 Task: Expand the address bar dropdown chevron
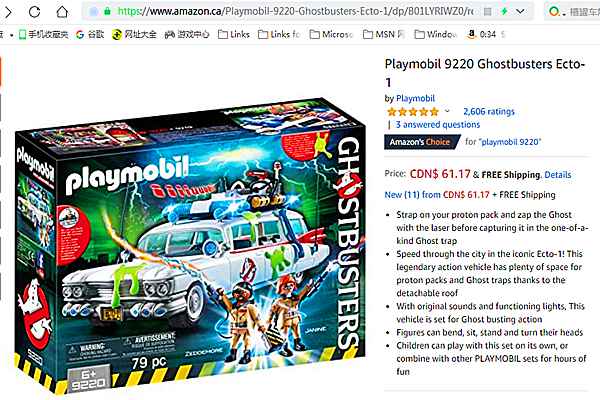[520, 11]
